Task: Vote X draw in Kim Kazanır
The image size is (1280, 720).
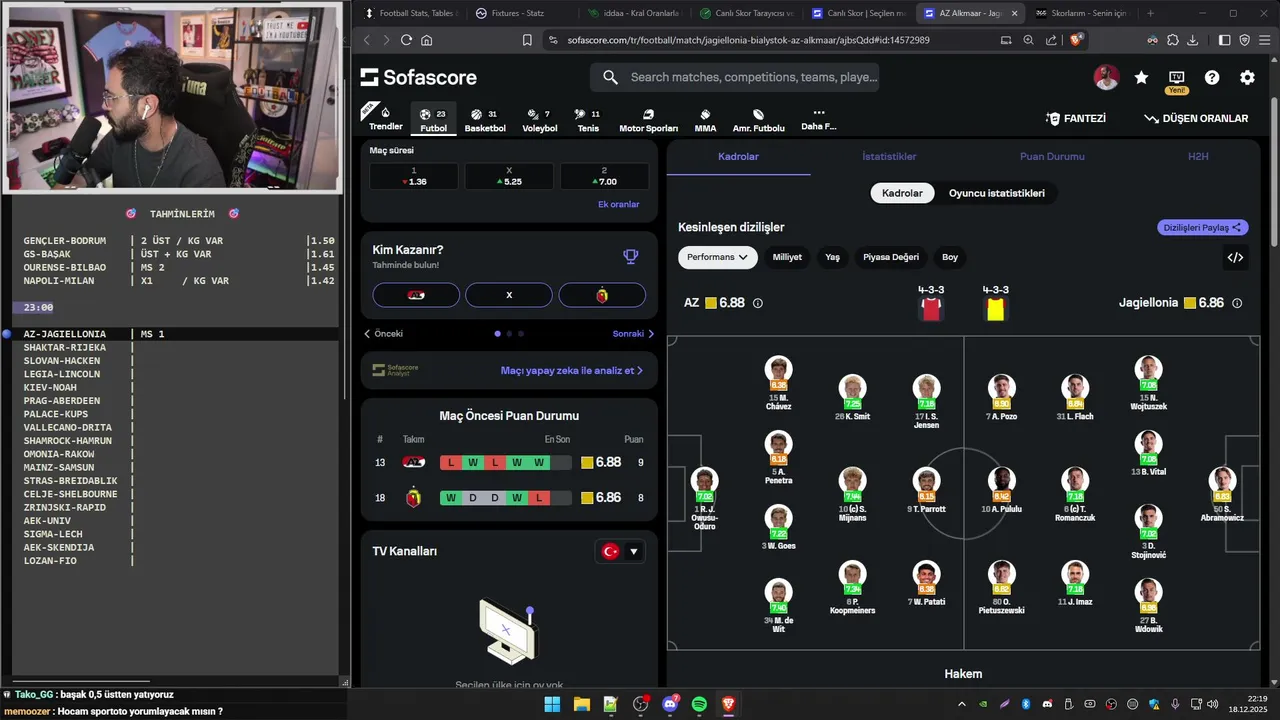Action: (509, 295)
